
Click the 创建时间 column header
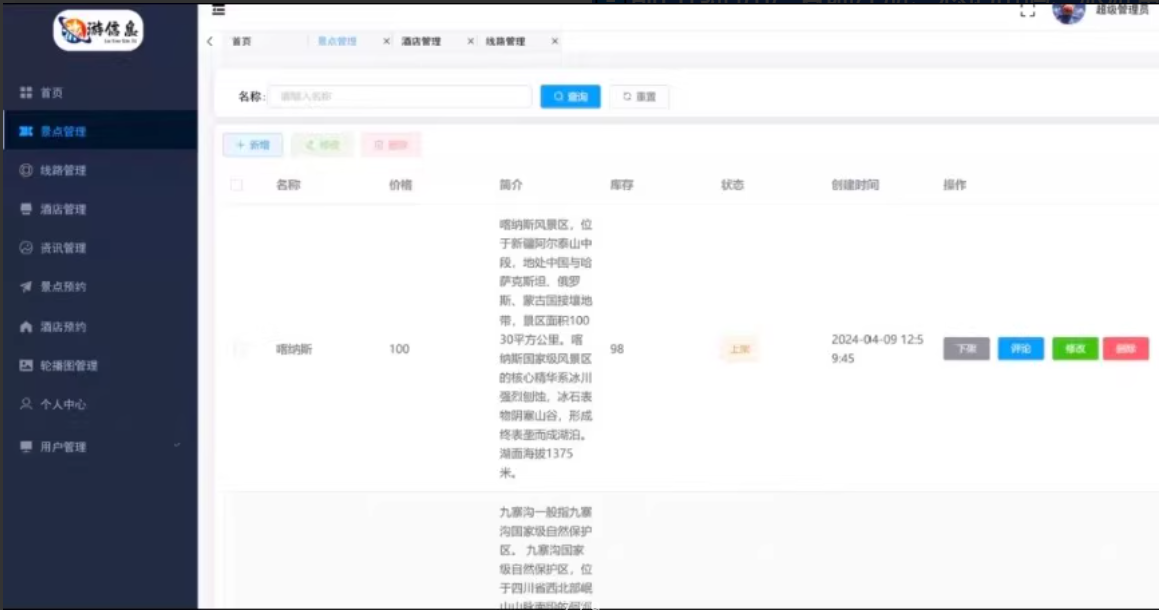(855, 185)
